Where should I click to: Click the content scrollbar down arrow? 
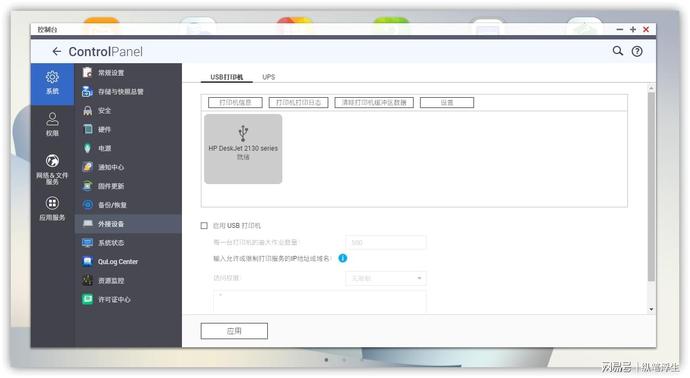pyautogui.click(x=651, y=309)
